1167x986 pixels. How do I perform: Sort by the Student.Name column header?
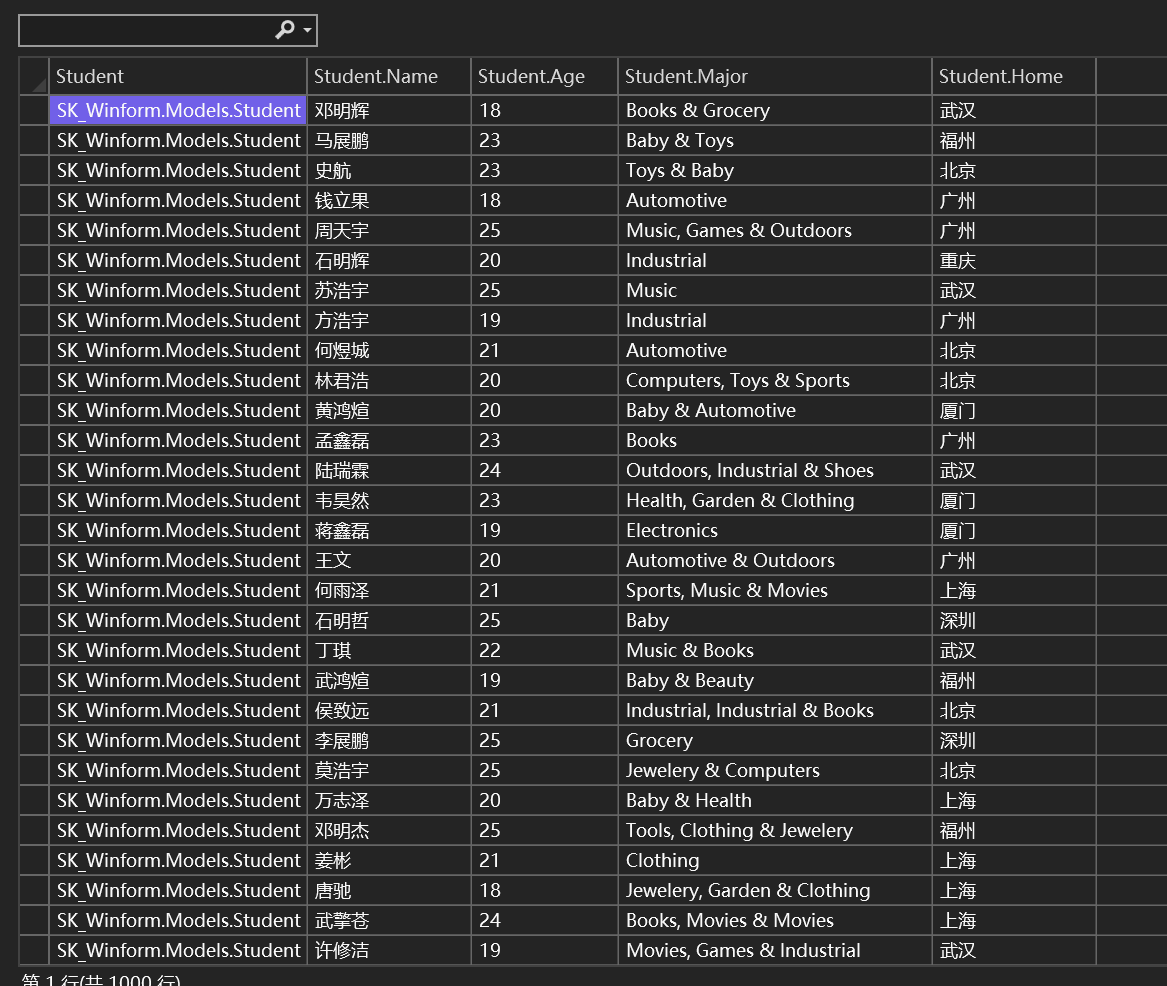click(389, 76)
